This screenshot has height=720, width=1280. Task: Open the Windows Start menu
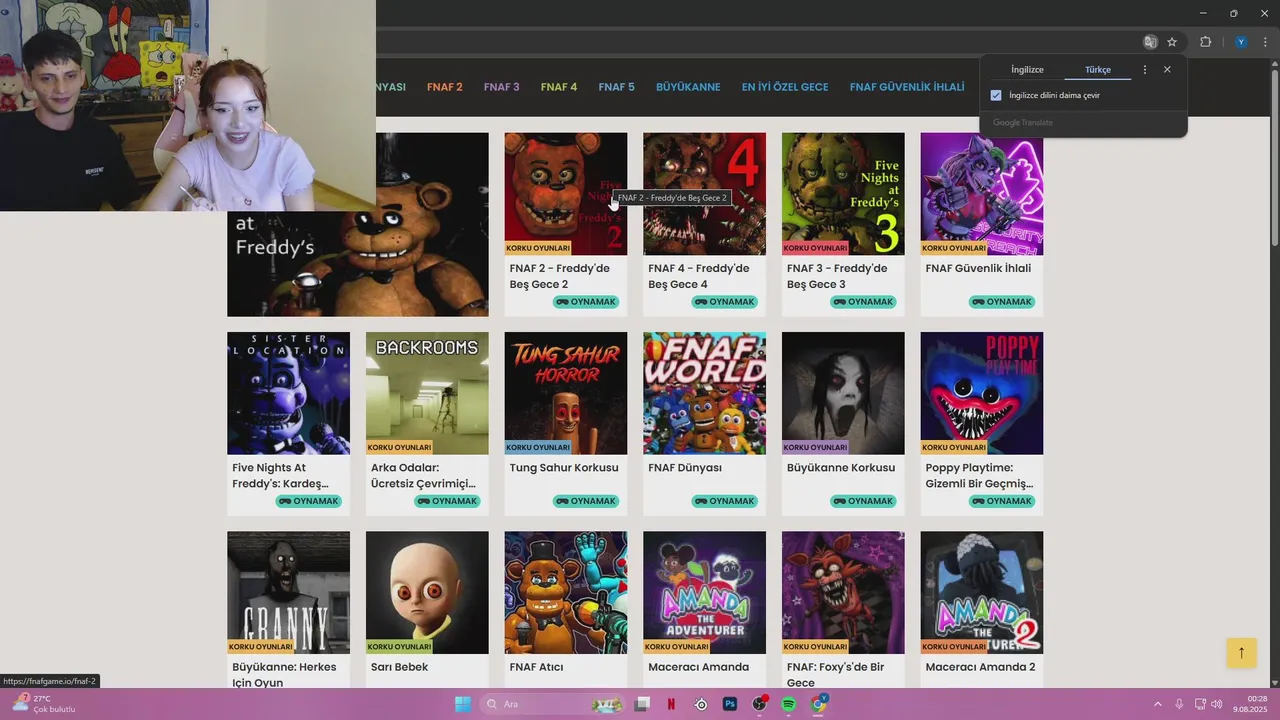point(463,704)
